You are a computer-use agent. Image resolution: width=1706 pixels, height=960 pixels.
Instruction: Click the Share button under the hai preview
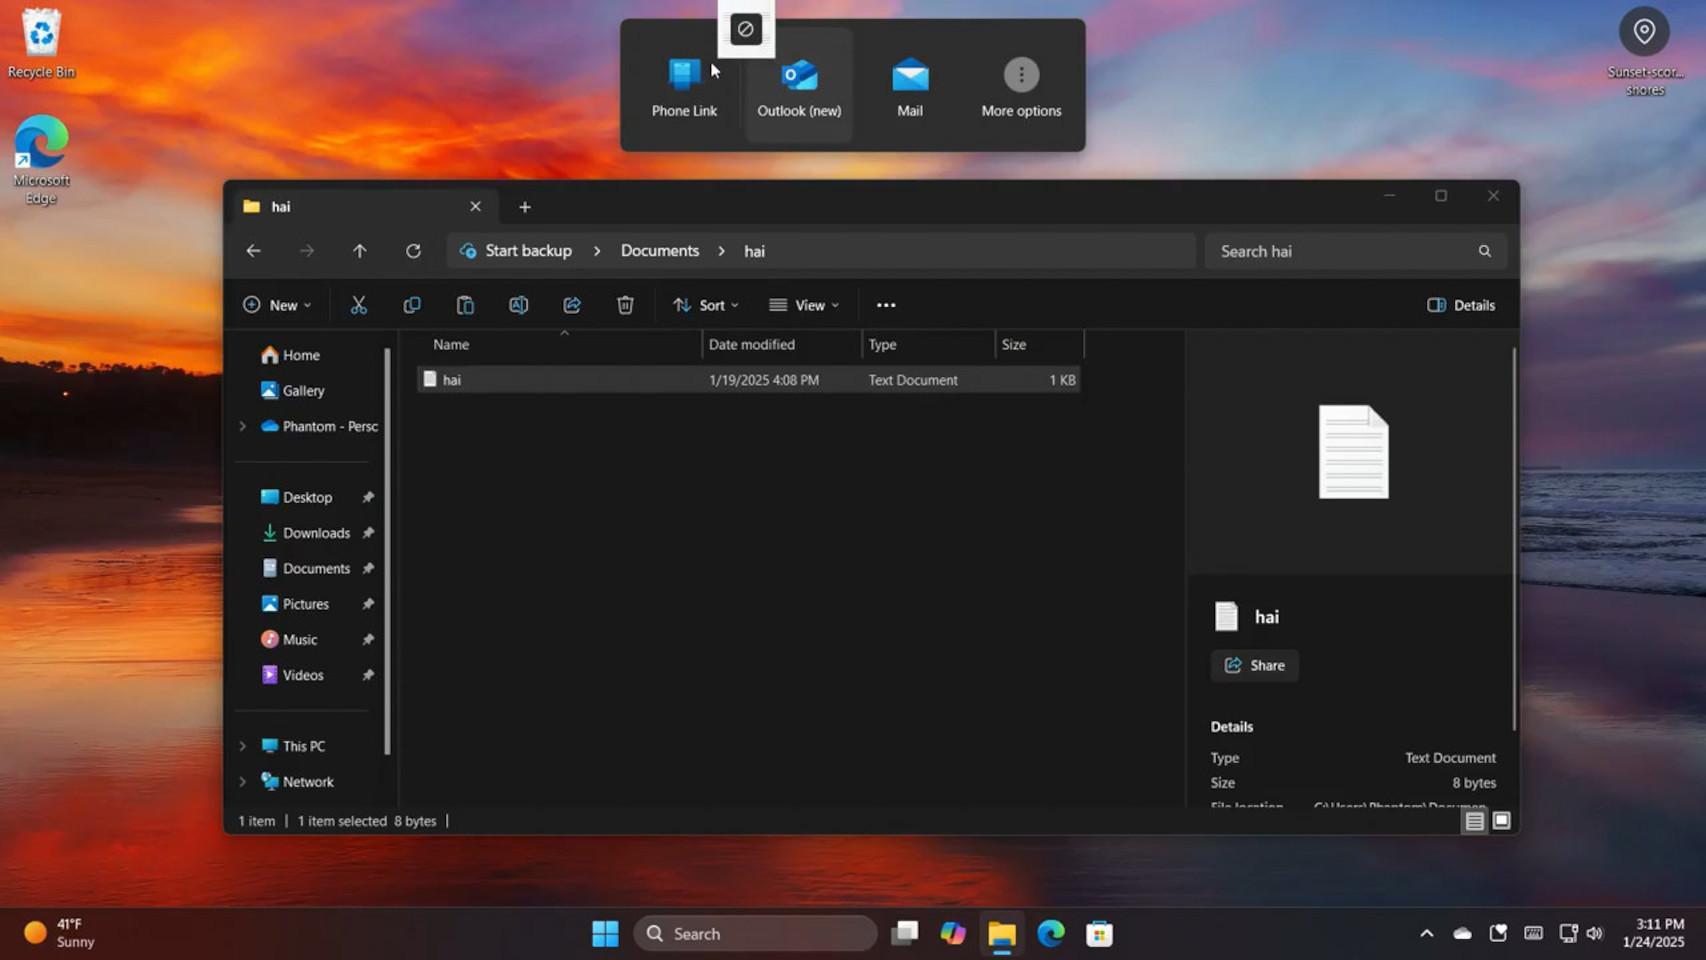point(1254,665)
